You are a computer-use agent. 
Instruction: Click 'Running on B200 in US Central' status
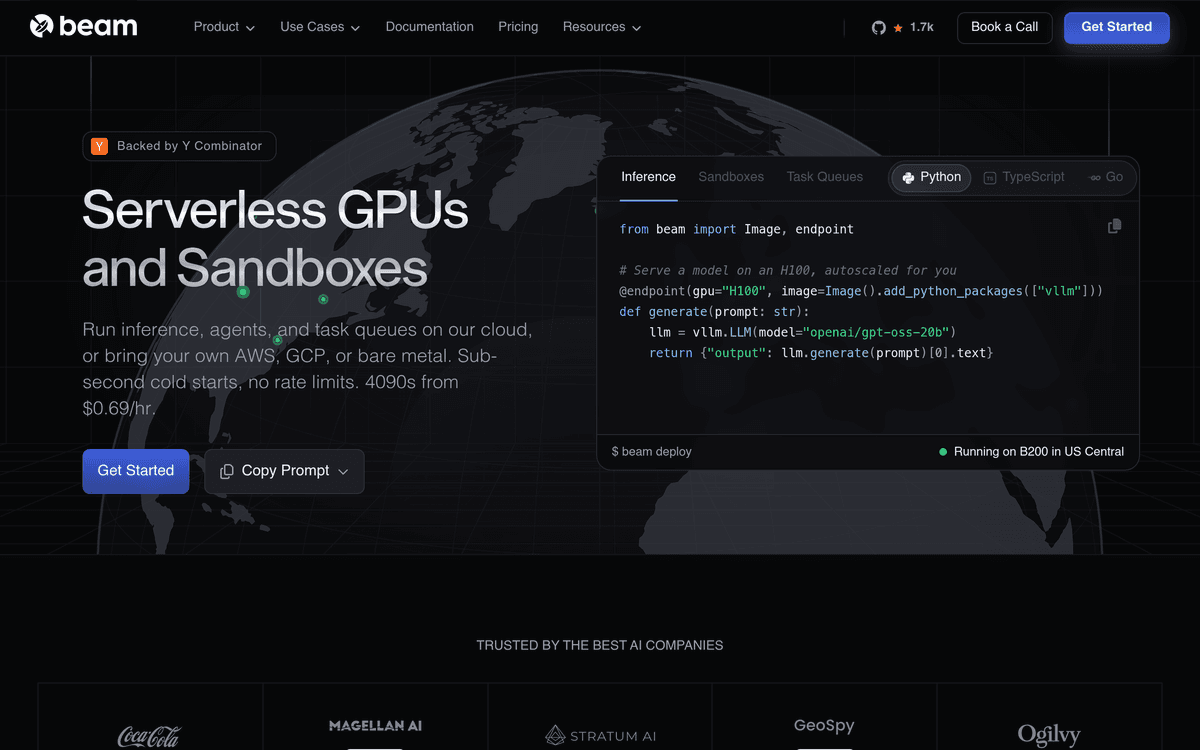pos(1039,452)
